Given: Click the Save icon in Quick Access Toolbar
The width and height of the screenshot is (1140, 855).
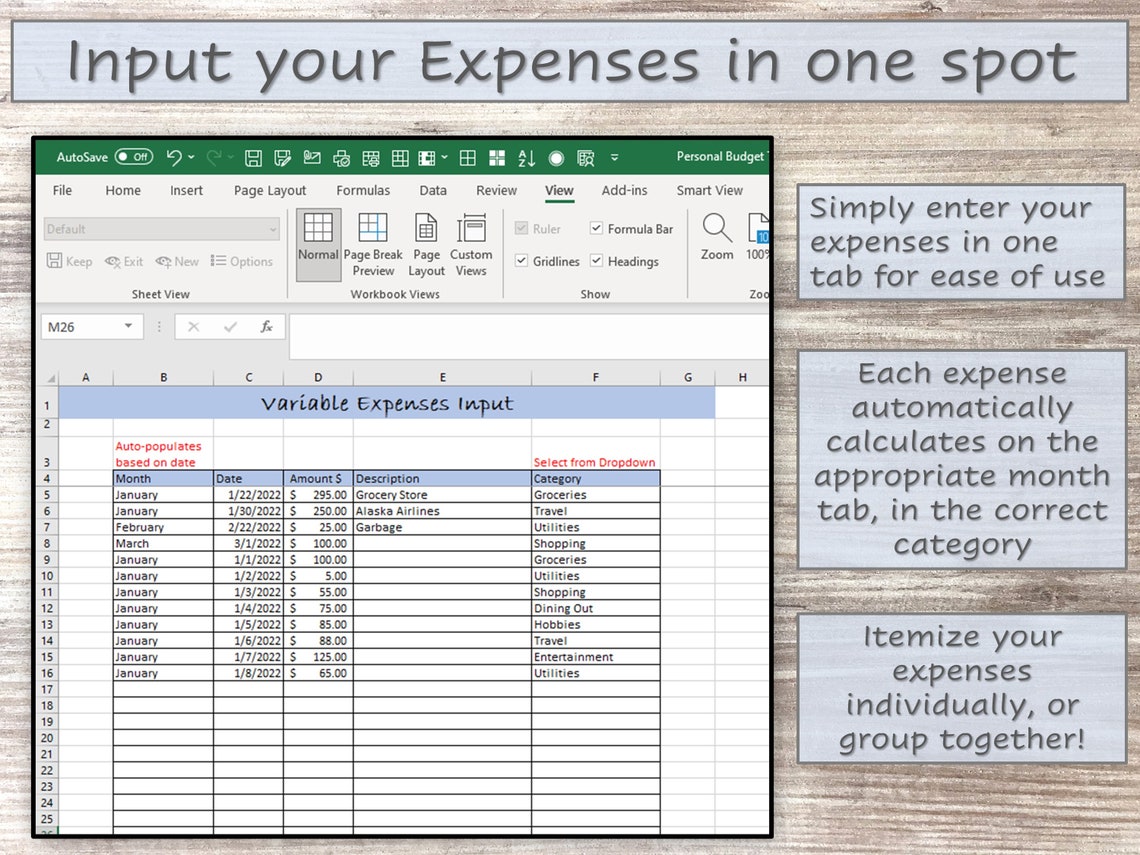Looking at the screenshot, I should [253, 158].
